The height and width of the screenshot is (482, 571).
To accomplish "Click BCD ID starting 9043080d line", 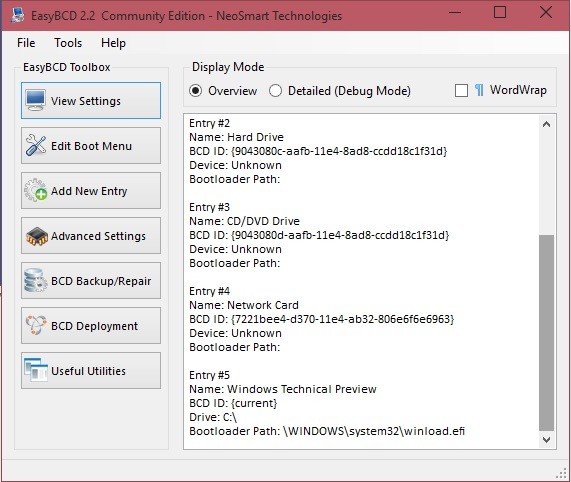I will (319, 235).
